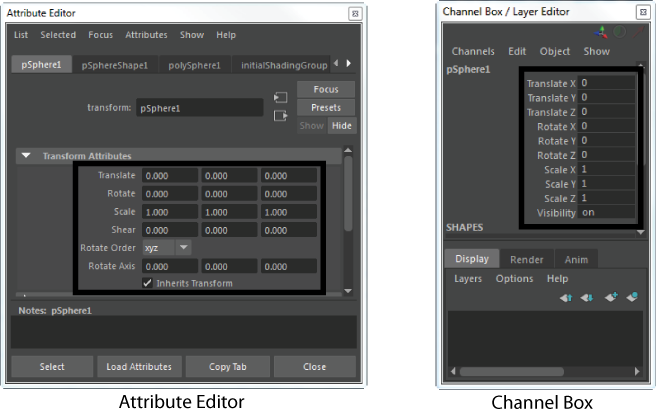The image size is (656, 414).
Task: Click scroll-down arrow in Attribute Editor scrollbar
Action: pos(348,291)
